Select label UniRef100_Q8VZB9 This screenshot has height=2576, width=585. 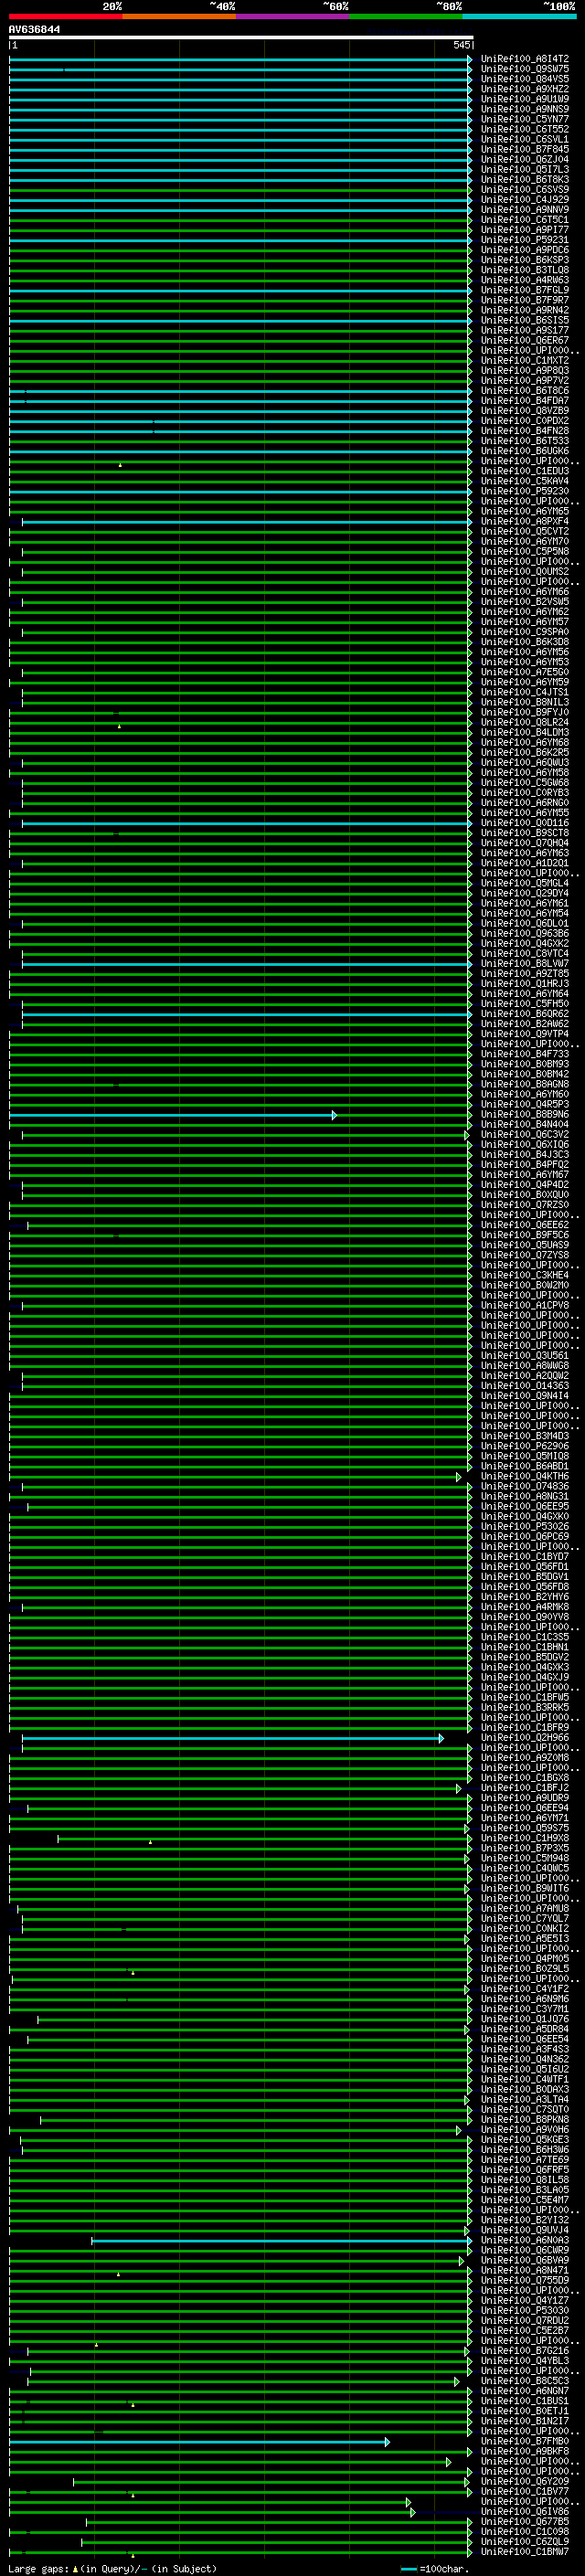click(x=524, y=411)
